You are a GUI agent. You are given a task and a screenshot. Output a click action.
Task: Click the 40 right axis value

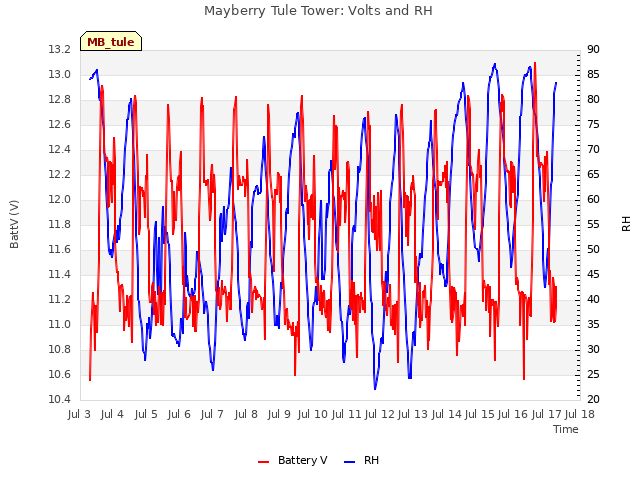593,300
